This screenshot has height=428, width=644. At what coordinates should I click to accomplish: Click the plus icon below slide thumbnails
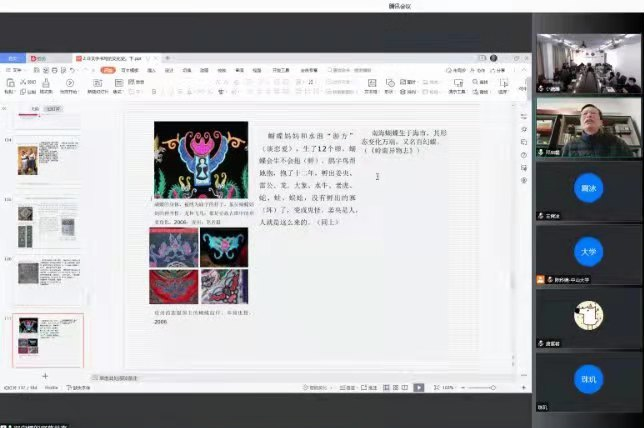click(45, 375)
